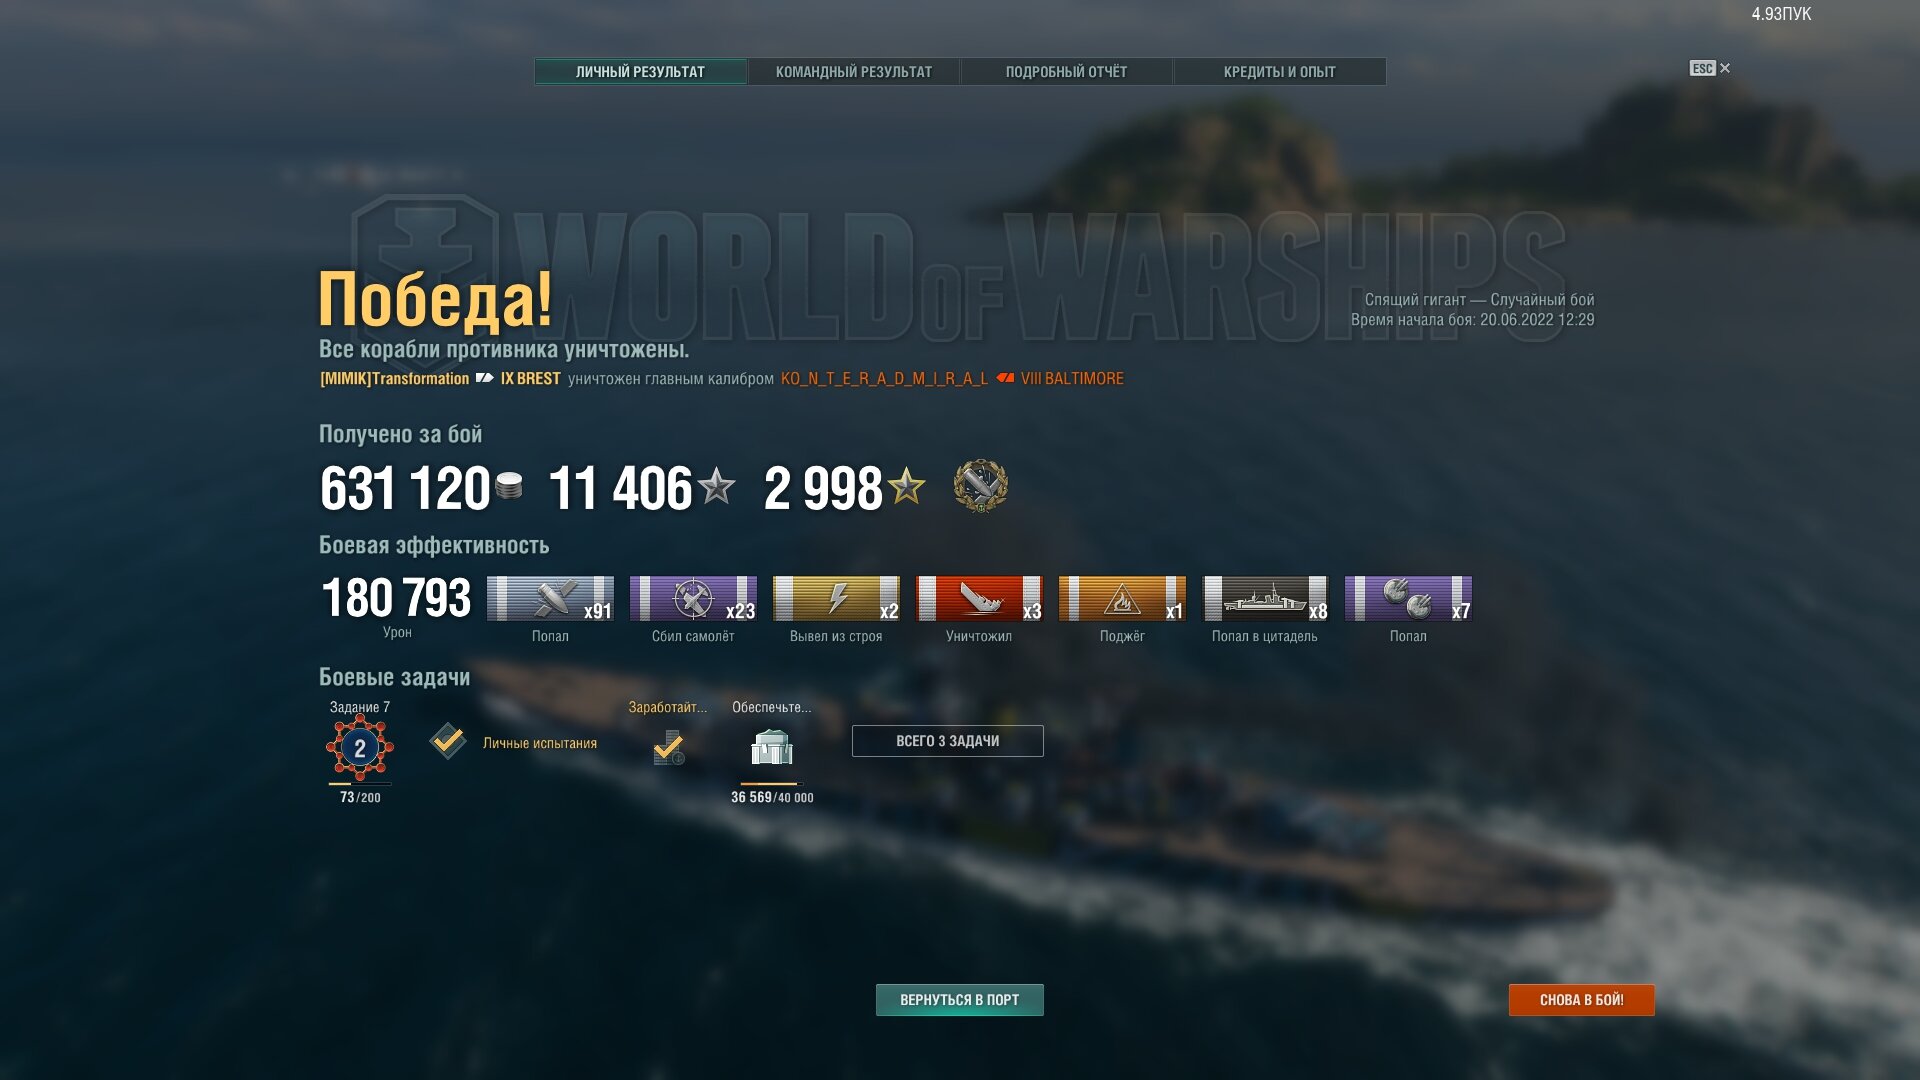Select the planes shot down ribbon x23
Viewport: 1920px width, 1080px height.
(x=693, y=598)
